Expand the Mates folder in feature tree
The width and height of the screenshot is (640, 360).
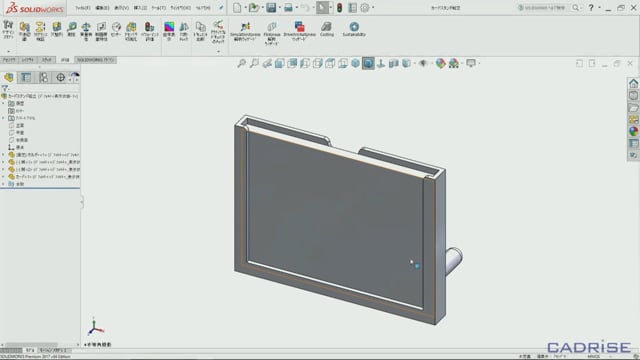click(x=3, y=184)
